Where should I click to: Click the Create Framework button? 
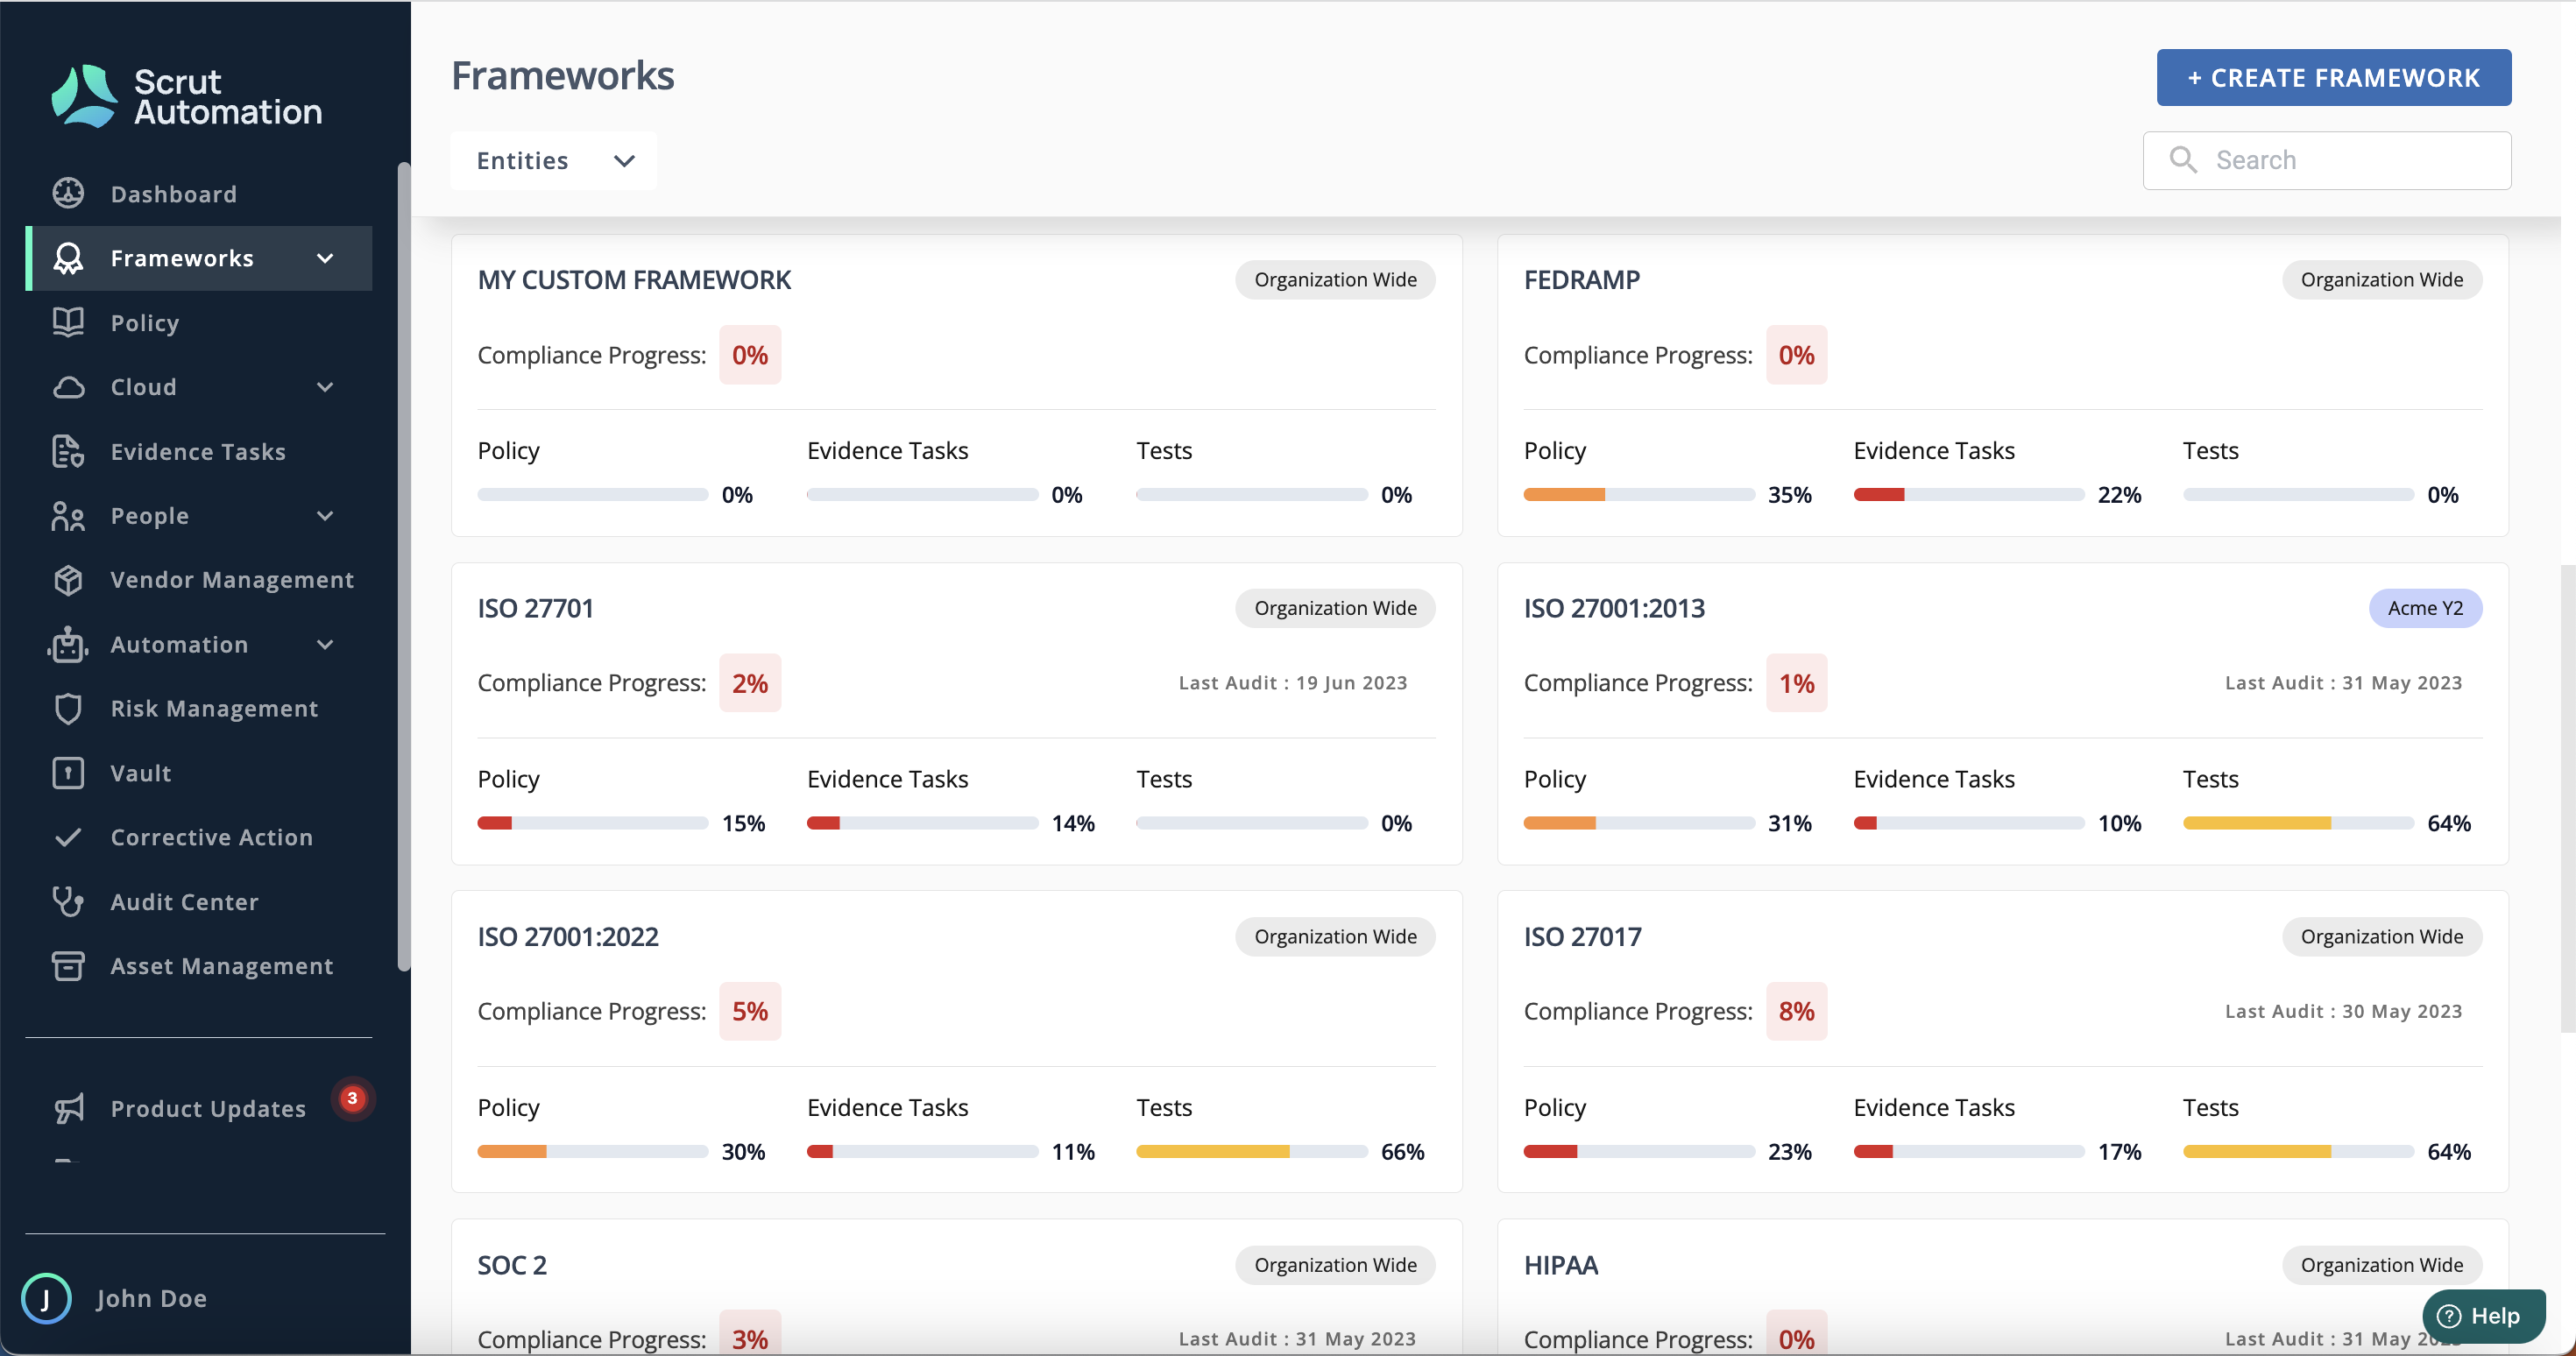coord(2333,77)
